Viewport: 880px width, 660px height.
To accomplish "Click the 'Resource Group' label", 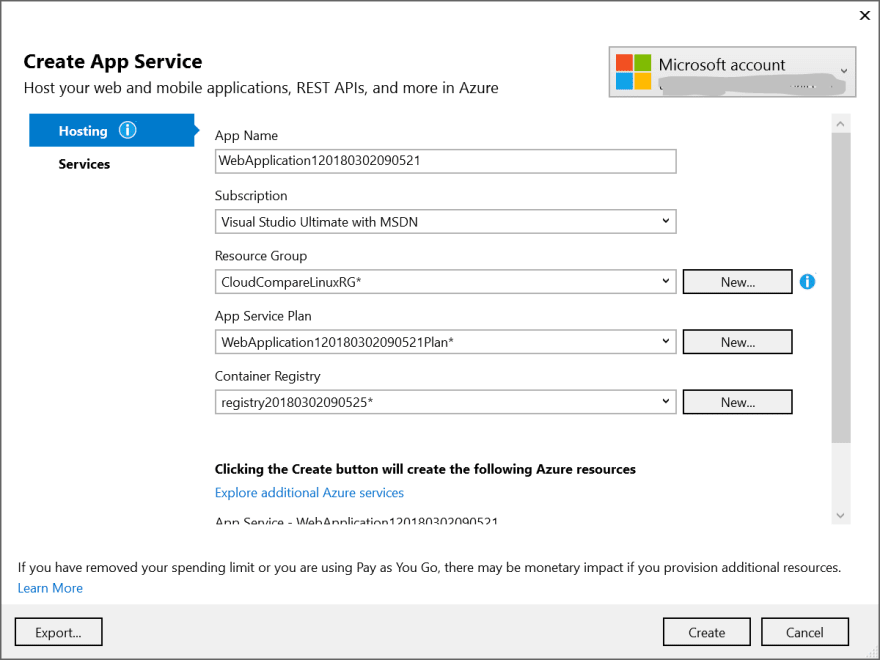I will pos(261,255).
